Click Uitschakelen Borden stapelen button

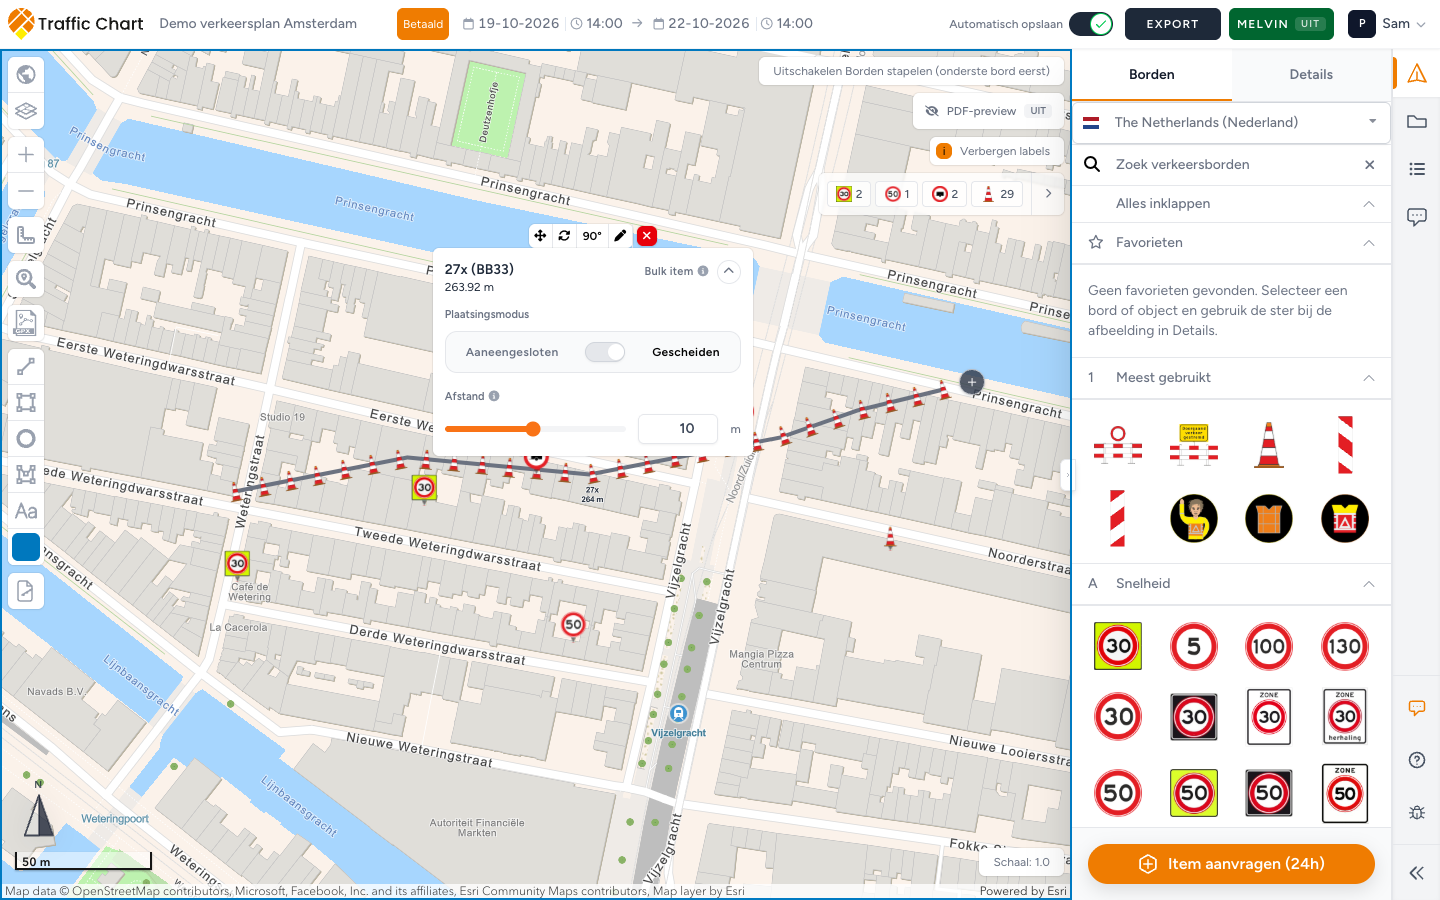[x=911, y=71]
